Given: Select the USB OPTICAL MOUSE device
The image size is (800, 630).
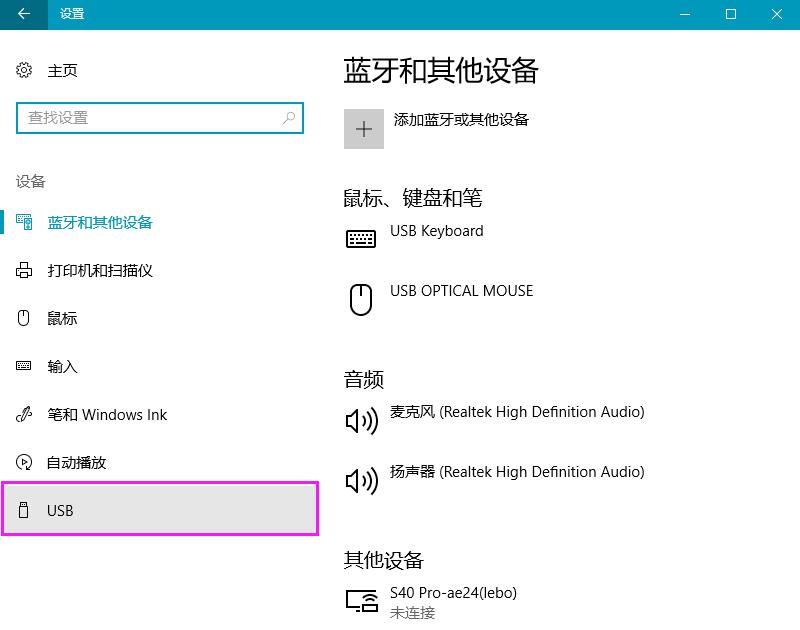Looking at the screenshot, I should 462,291.
